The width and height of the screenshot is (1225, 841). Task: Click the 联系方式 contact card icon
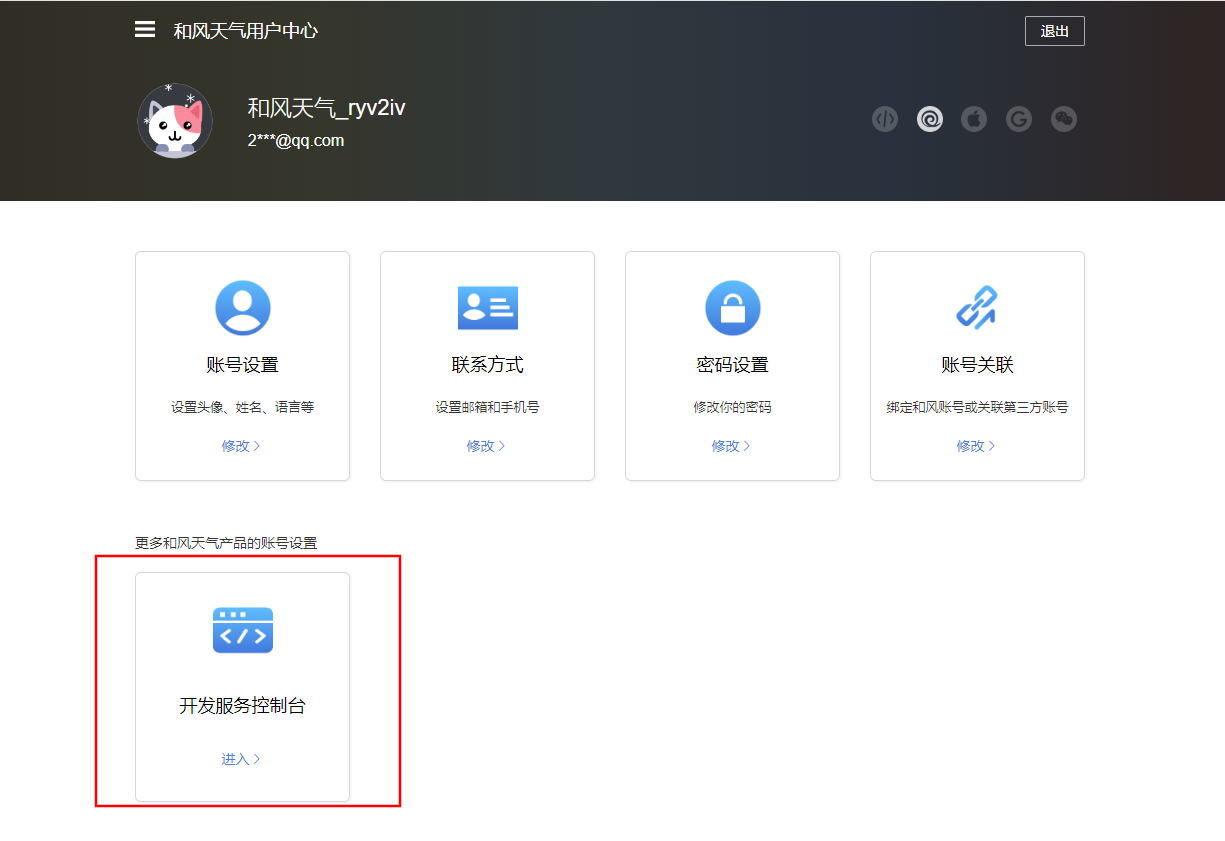pos(488,308)
